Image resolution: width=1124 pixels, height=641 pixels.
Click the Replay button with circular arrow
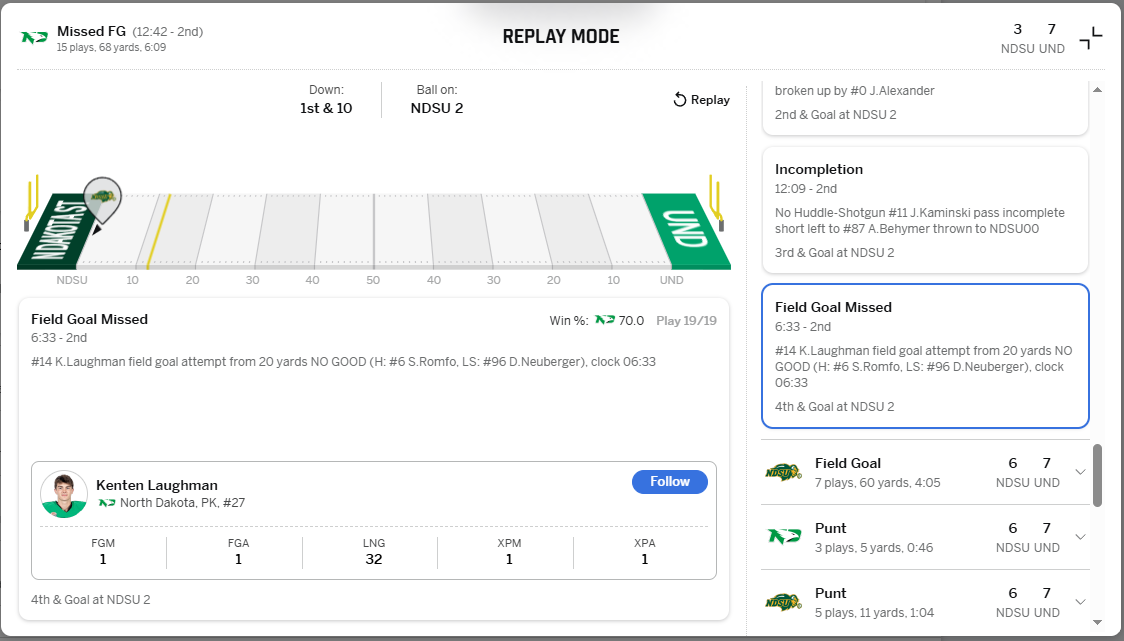(701, 100)
